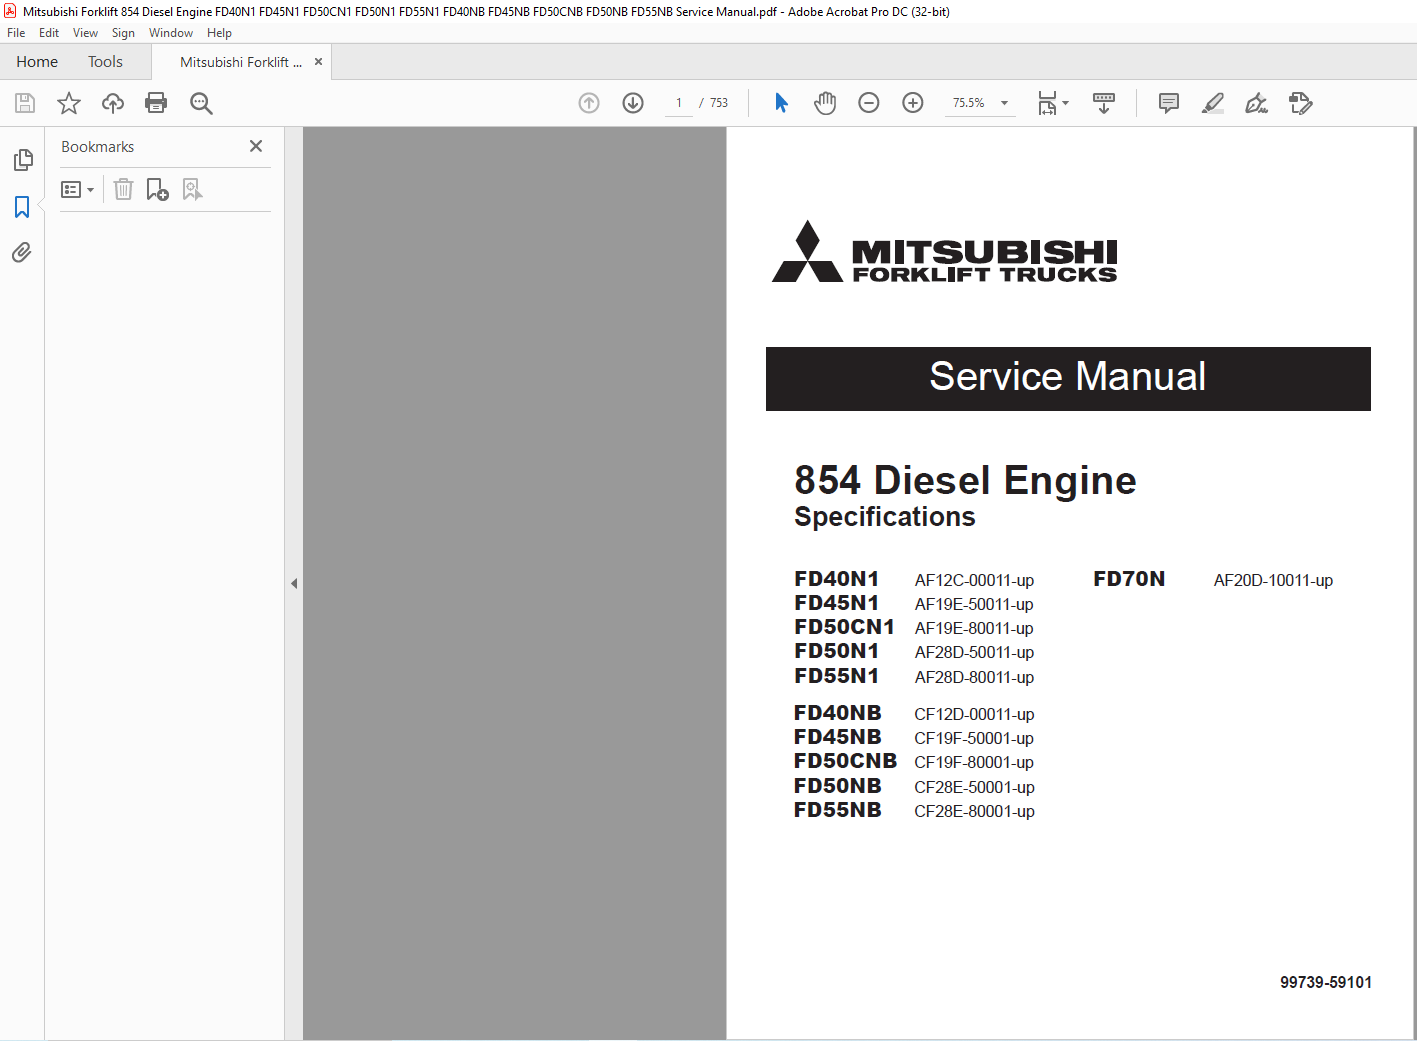Click the 'Bookmarks' panel title
Viewport: 1417px width, 1041px height.
tap(97, 147)
